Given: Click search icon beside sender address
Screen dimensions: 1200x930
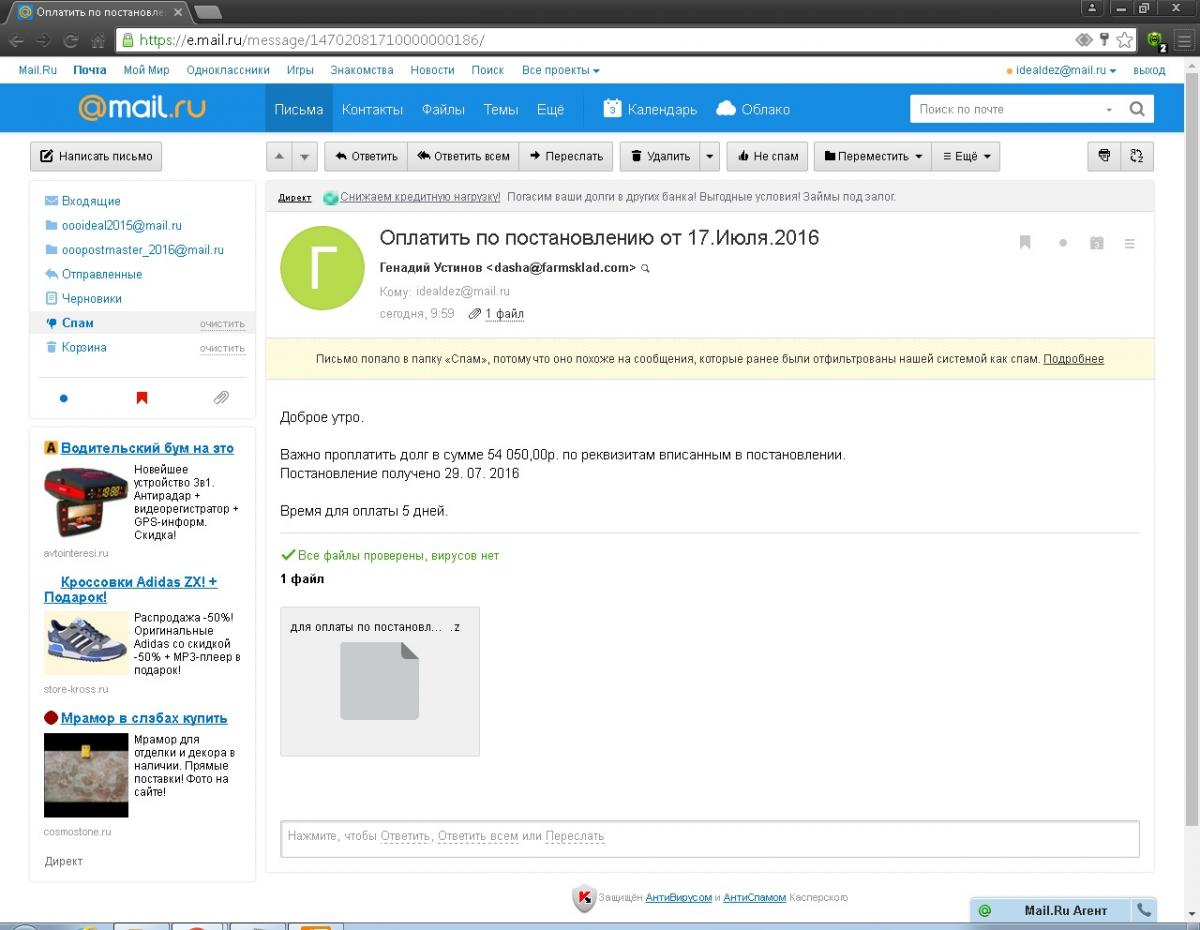Looking at the screenshot, I should pyautogui.click(x=646, y=268).
